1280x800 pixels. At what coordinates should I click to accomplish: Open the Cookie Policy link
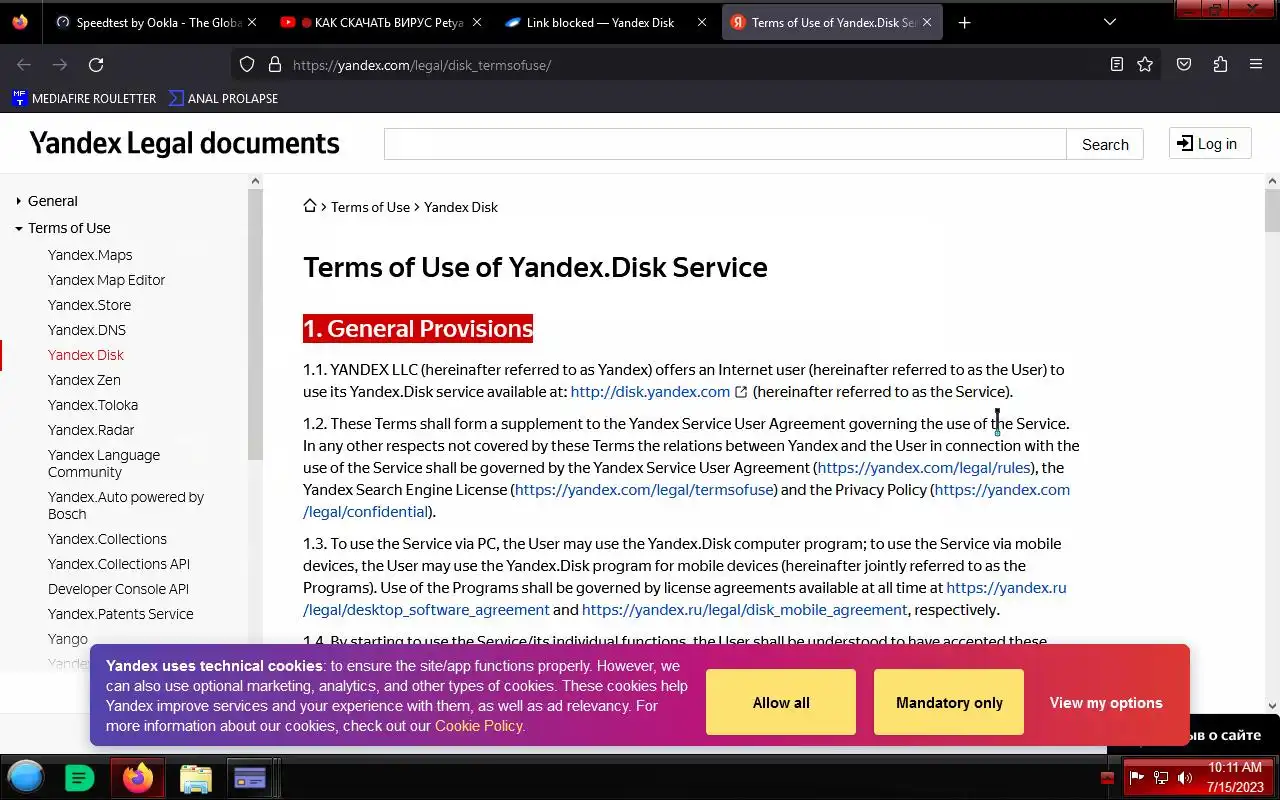coord(478,726)
